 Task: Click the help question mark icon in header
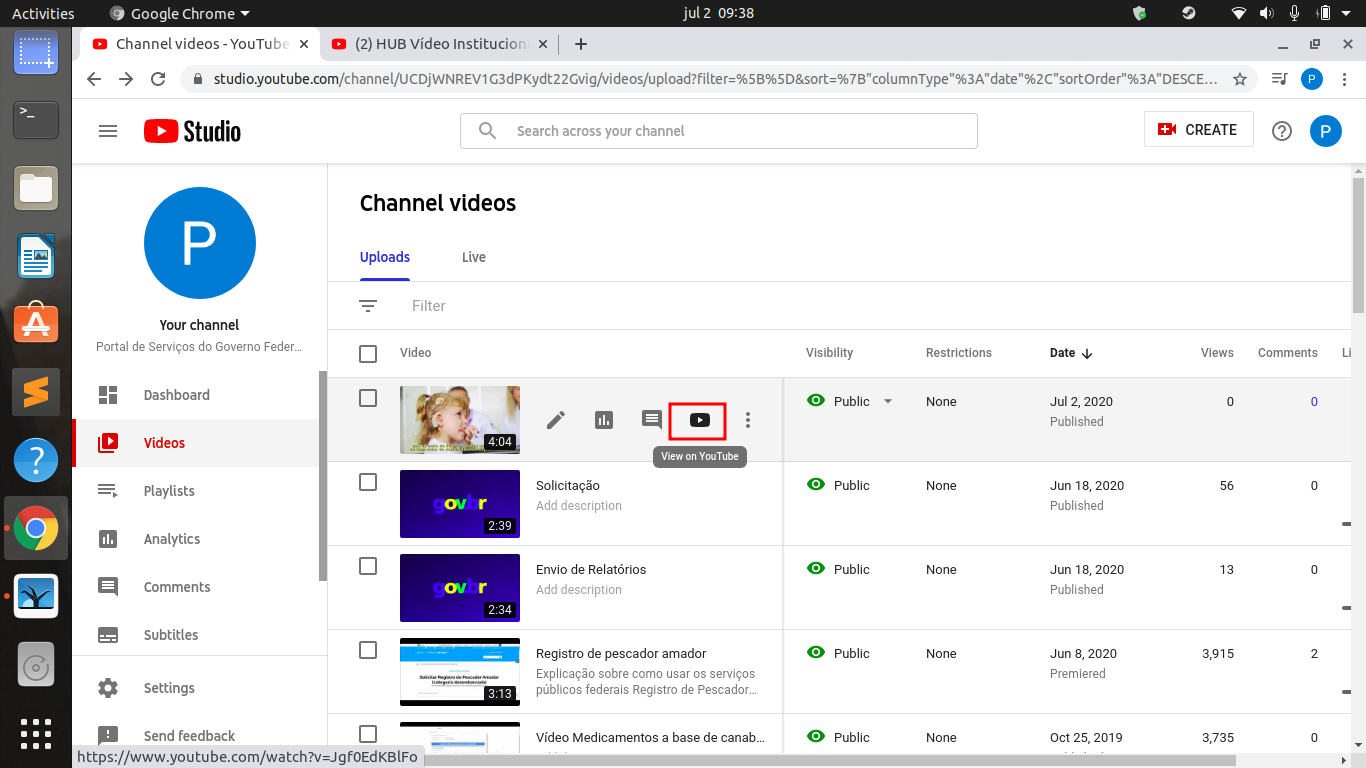coord(1282,131)
